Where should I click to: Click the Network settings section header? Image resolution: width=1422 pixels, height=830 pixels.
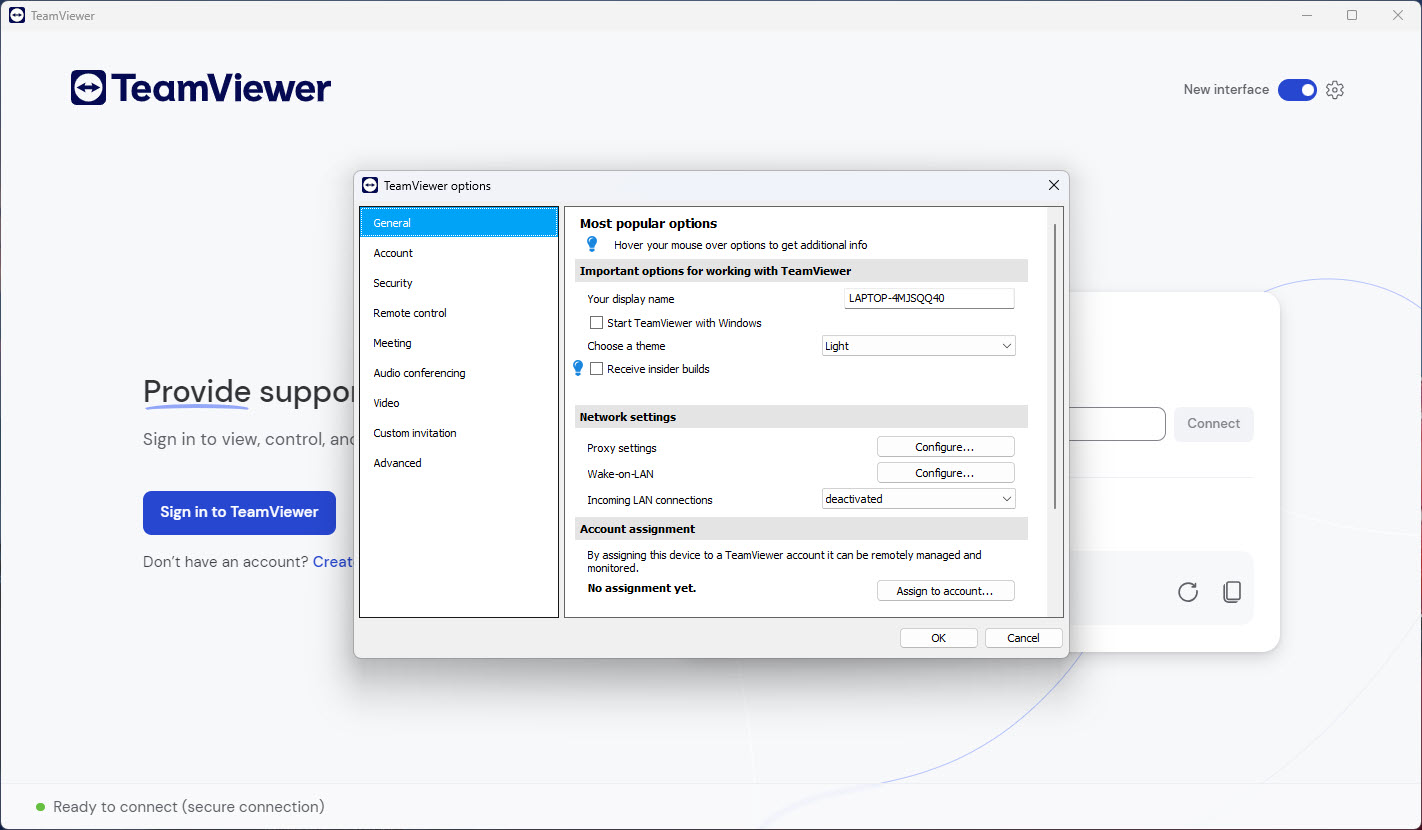(x=801, y=417)
